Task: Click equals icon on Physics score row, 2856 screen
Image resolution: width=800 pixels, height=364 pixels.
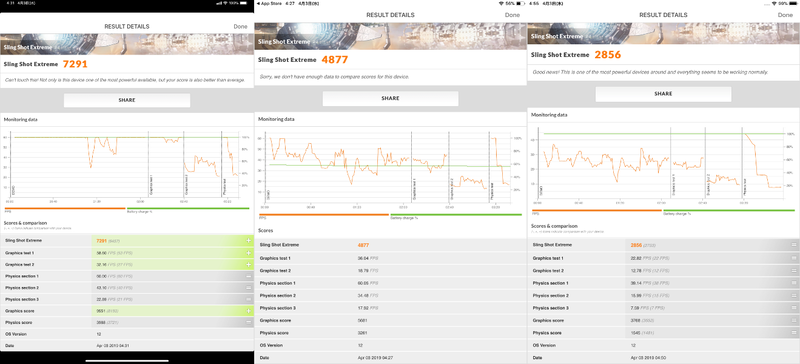Action: coord(794,332)
